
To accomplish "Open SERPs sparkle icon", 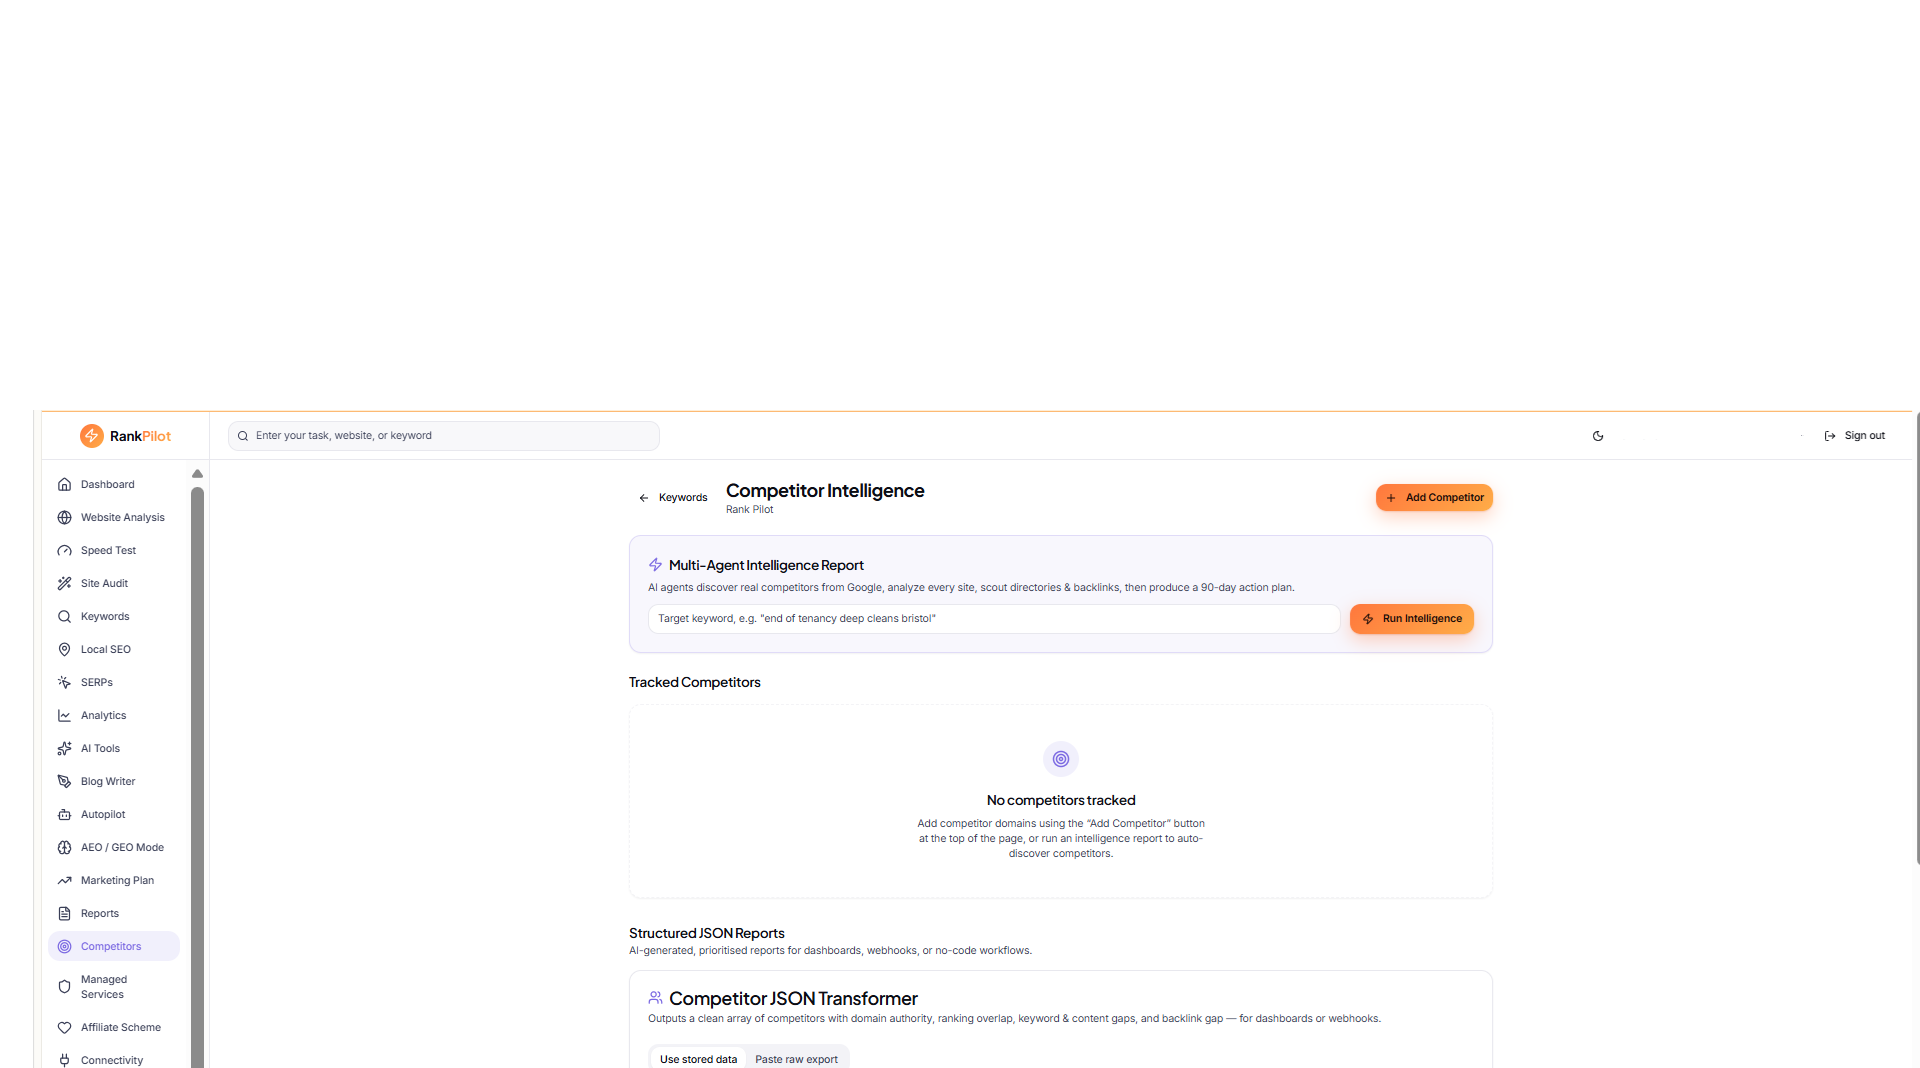I will (64, 682).
